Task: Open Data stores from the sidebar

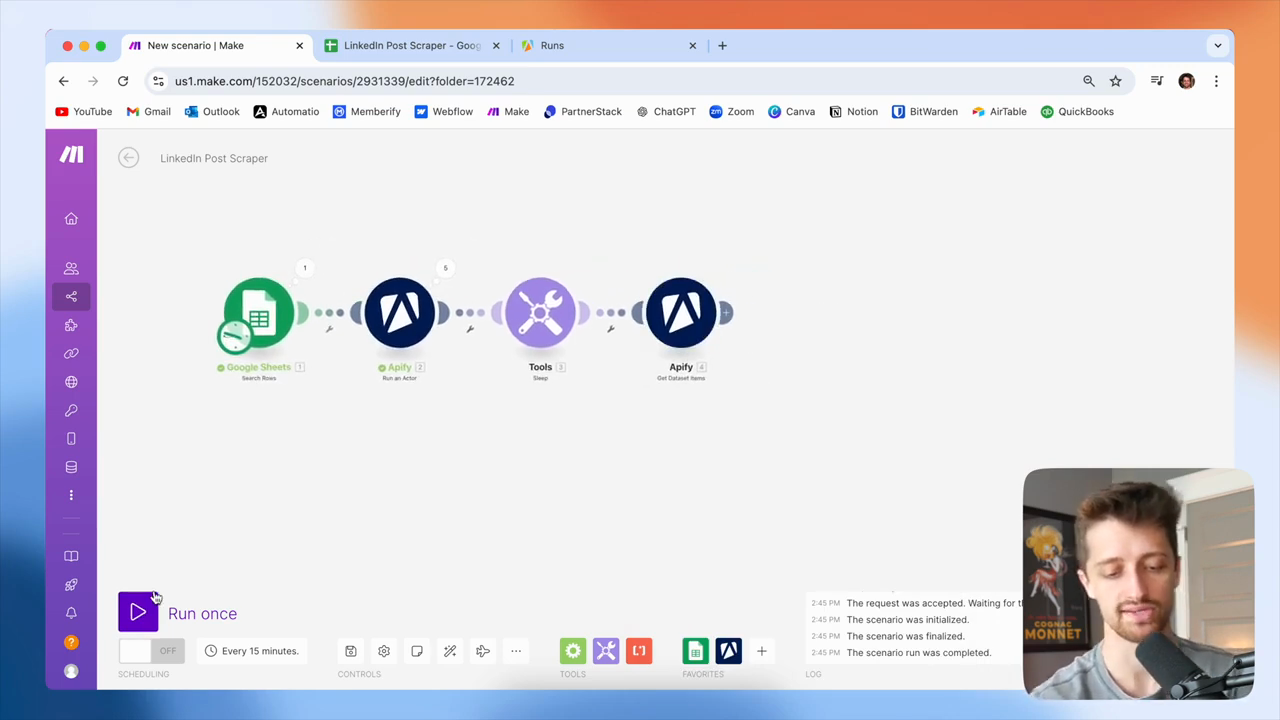Action: coord(71,467)
